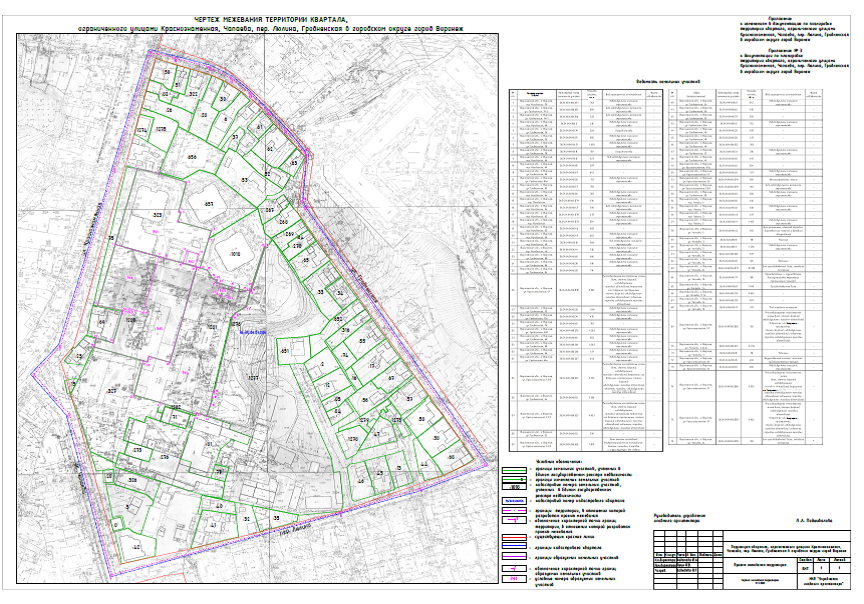Screen dimensions: 864x604
Task: Select land parcel number 323
Action: pos(157,215)
